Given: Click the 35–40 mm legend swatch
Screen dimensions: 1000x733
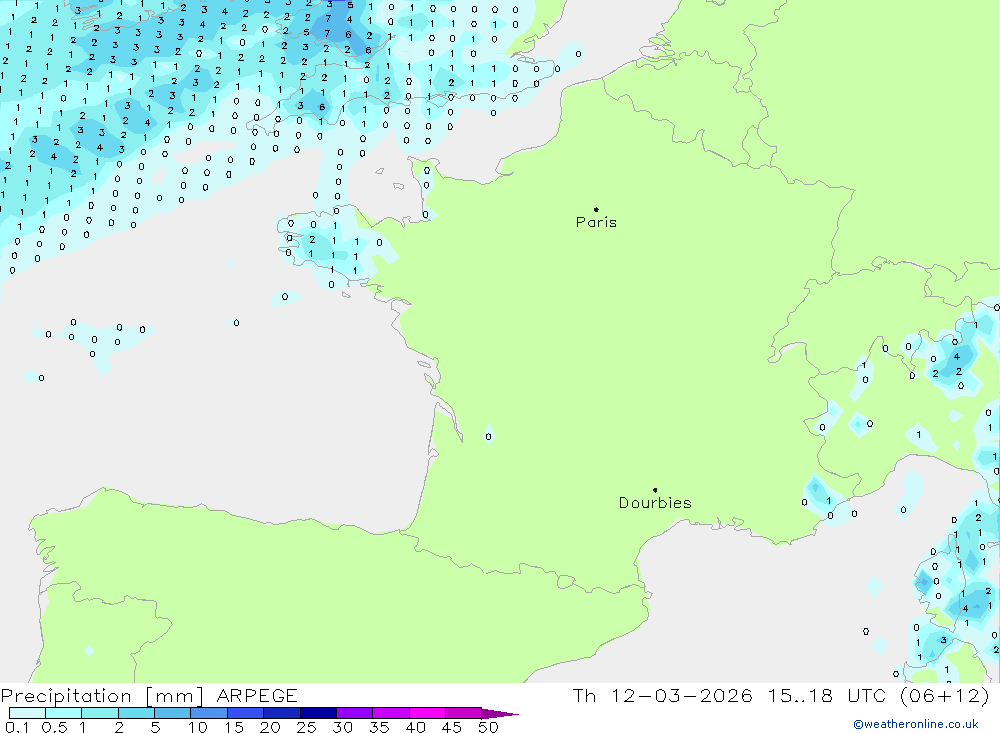Looking at the screenshot, I should tap(390, 713).
